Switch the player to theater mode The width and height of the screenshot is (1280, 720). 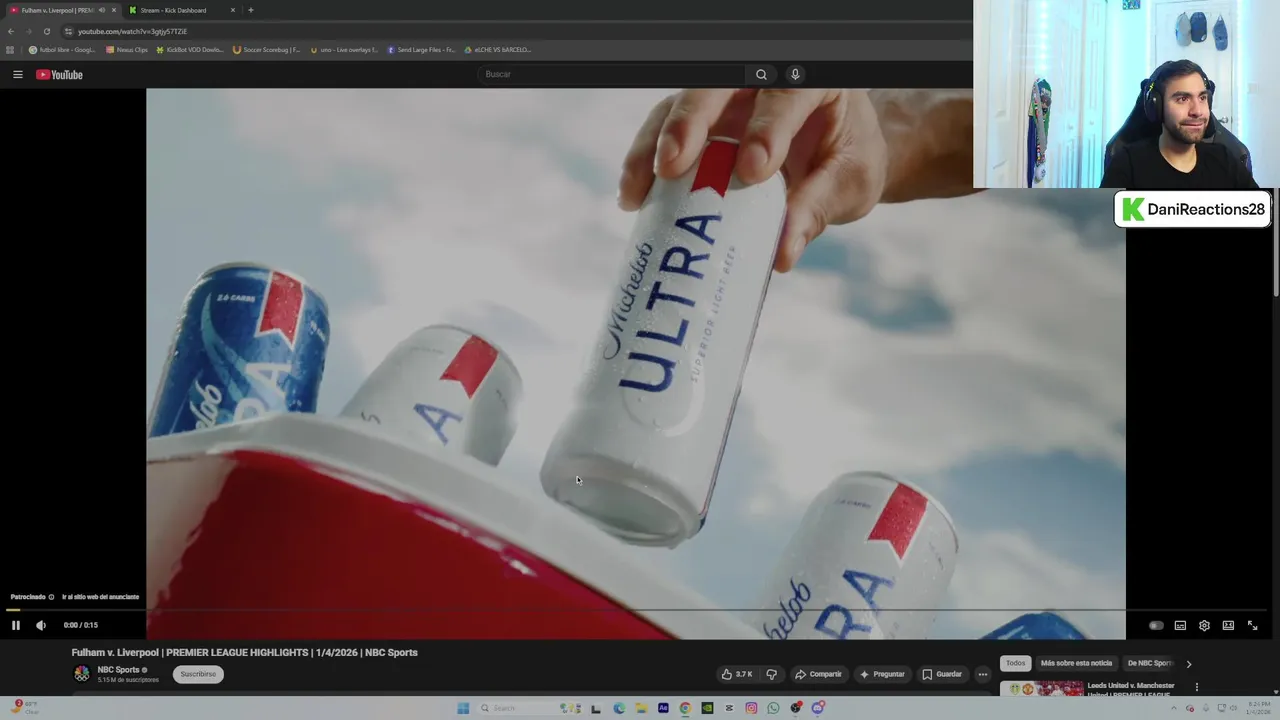1228,625
